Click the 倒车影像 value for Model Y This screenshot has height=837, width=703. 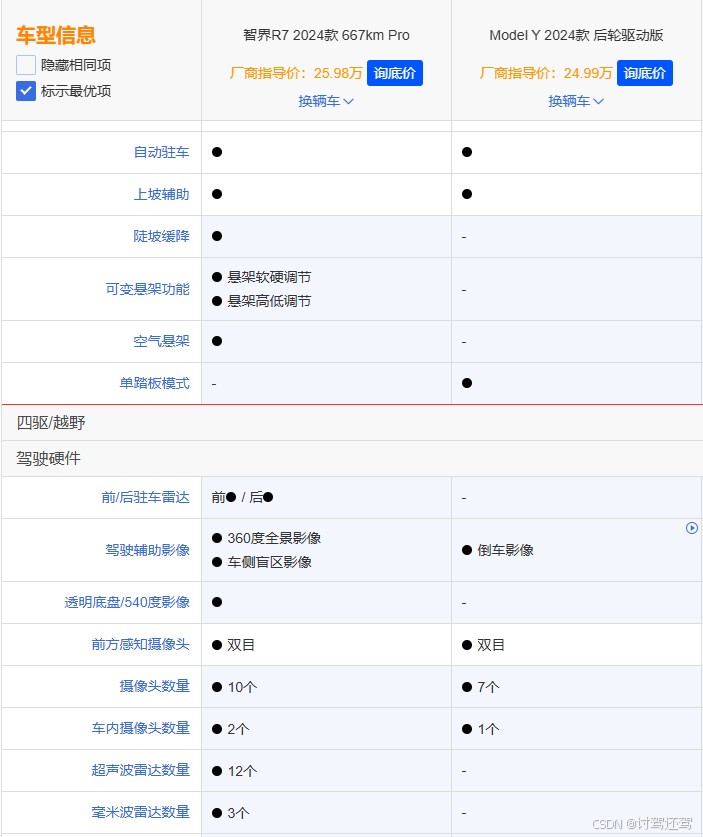pos(505,550)
